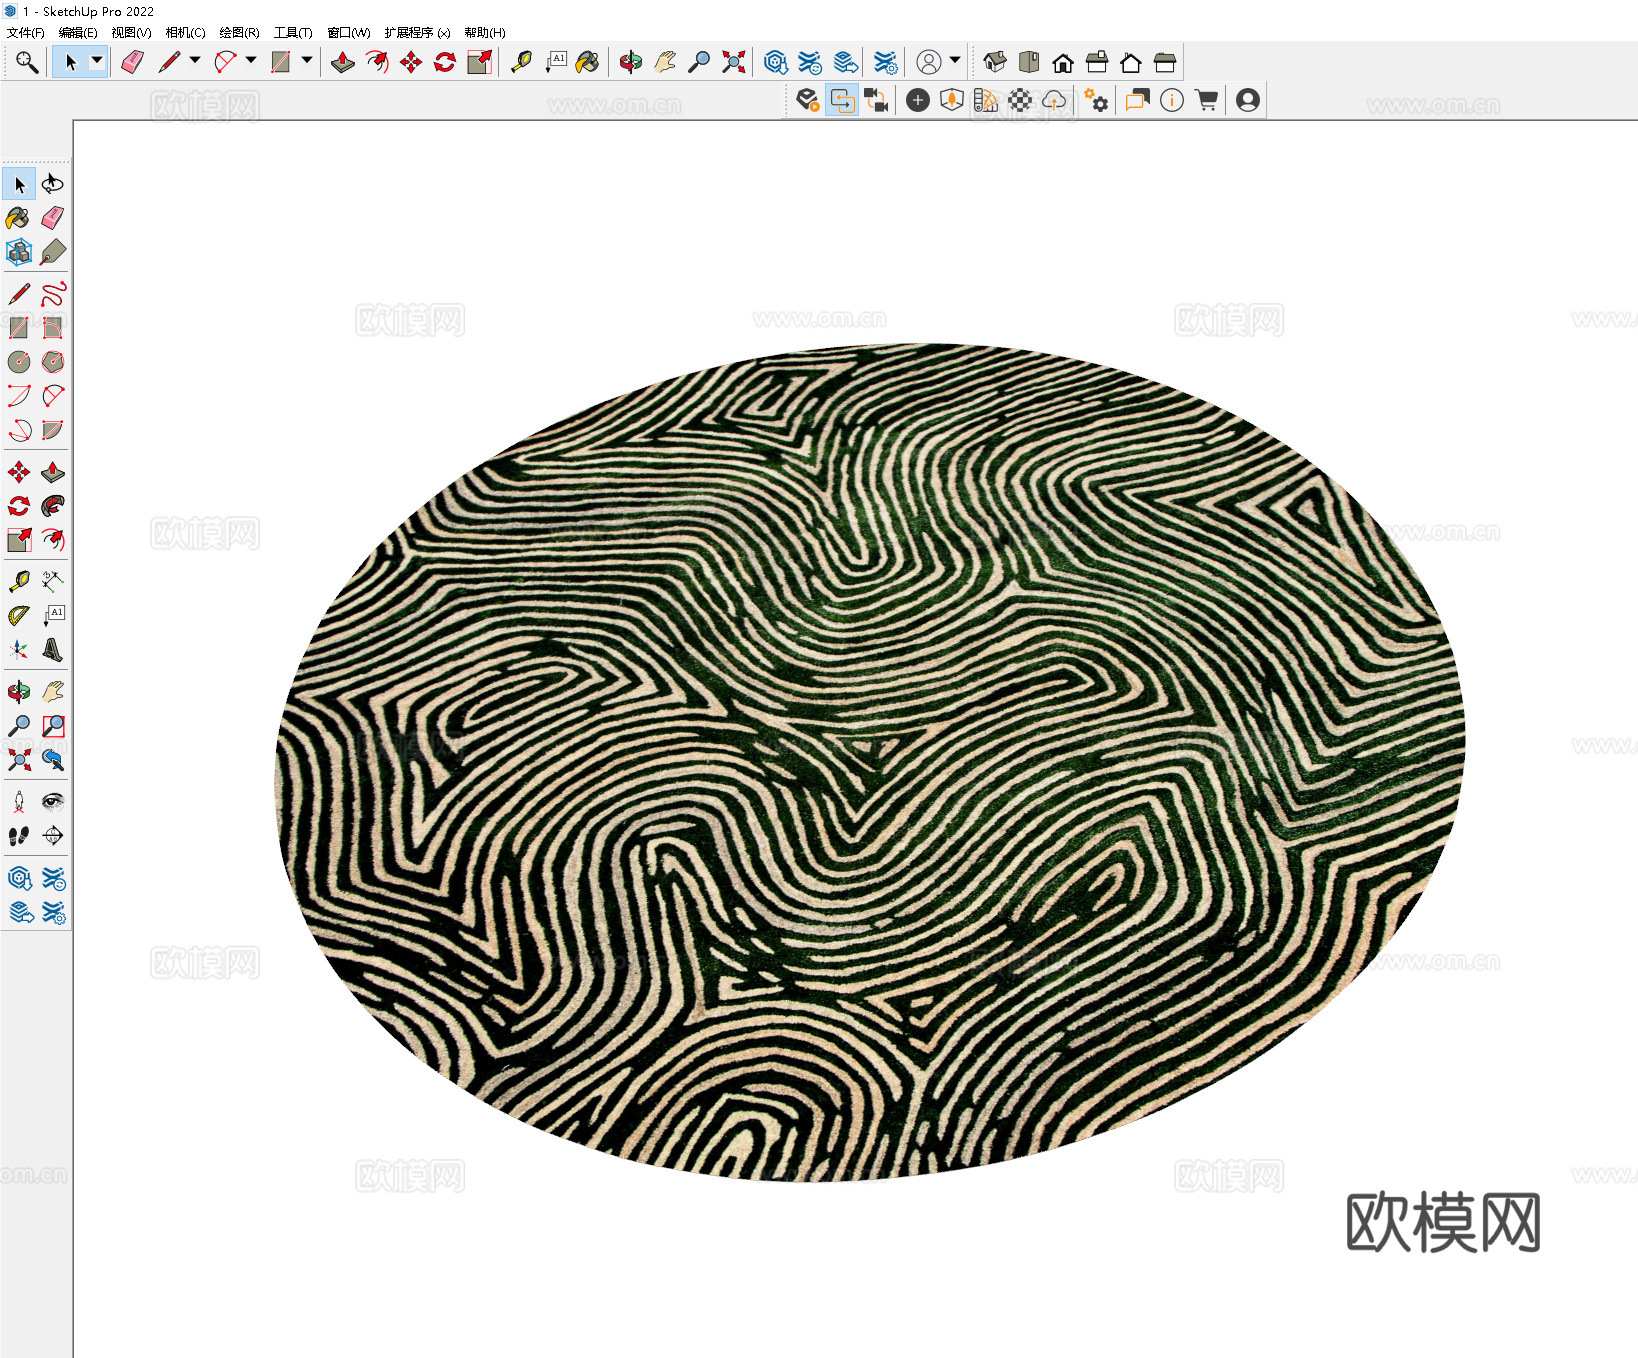This screenshot has width=1638, height=1358.
Task: Open the 文件(F) menu
Action: (x=25, y=33)
